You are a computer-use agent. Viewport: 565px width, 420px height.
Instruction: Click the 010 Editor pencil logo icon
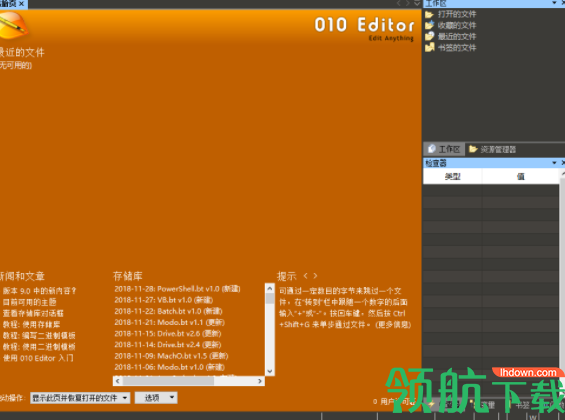13,25
